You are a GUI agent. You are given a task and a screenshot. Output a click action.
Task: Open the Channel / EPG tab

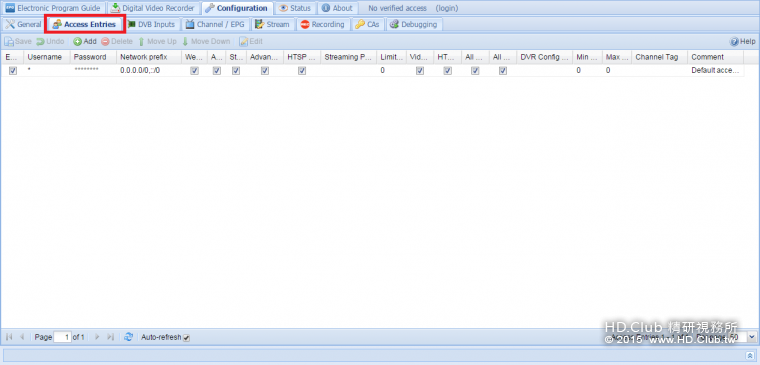pos(215,24)
